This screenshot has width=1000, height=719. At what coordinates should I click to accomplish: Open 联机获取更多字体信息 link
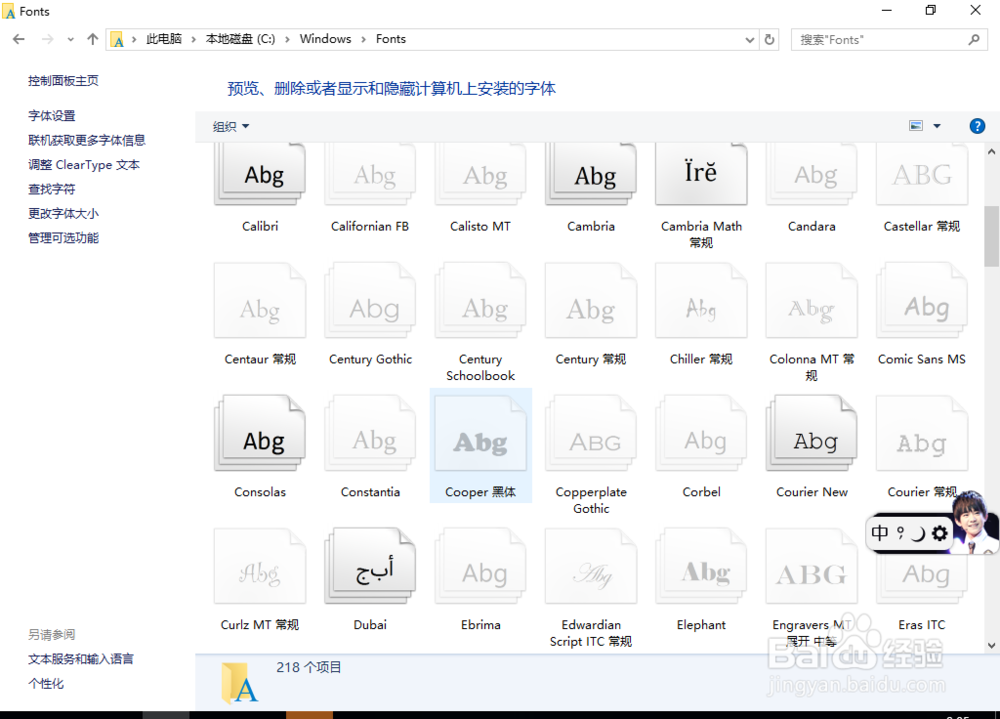(87, 140)
